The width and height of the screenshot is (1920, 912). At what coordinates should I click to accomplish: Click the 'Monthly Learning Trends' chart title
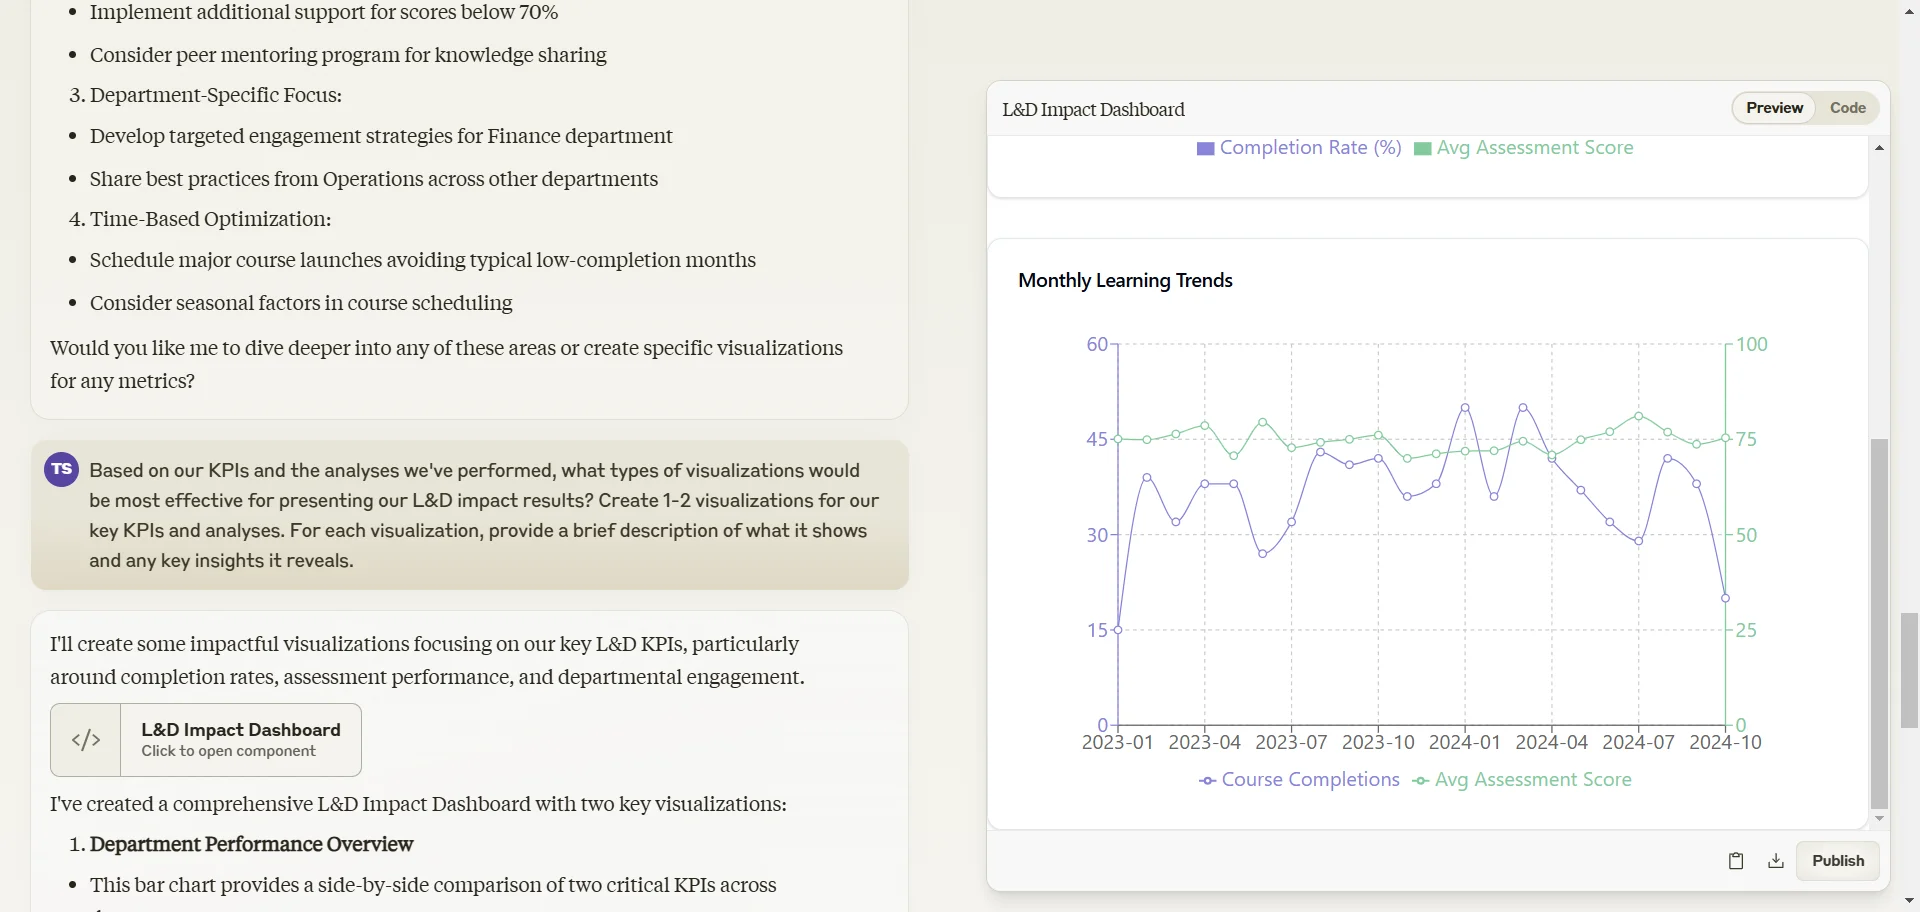pos(1125,281)
